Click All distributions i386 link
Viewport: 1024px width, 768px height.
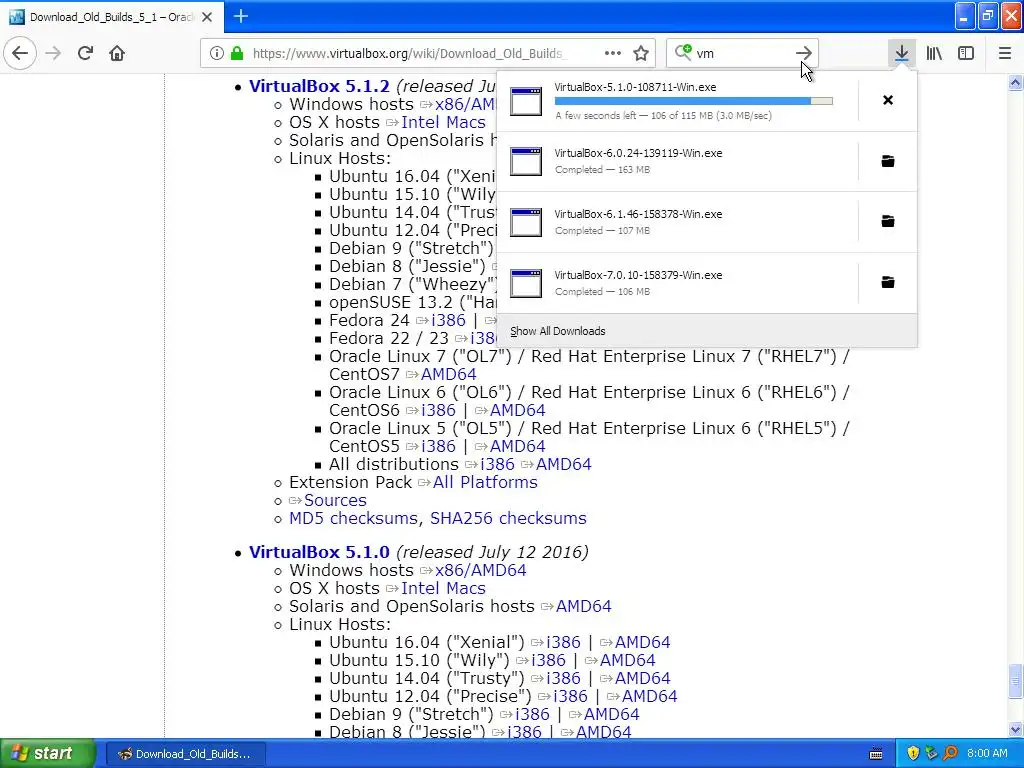point(497,464)
